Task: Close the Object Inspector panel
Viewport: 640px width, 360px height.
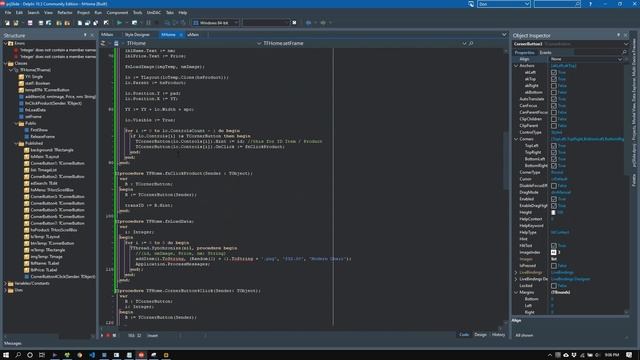Action: pyautogui.click(x=625, y=36)
